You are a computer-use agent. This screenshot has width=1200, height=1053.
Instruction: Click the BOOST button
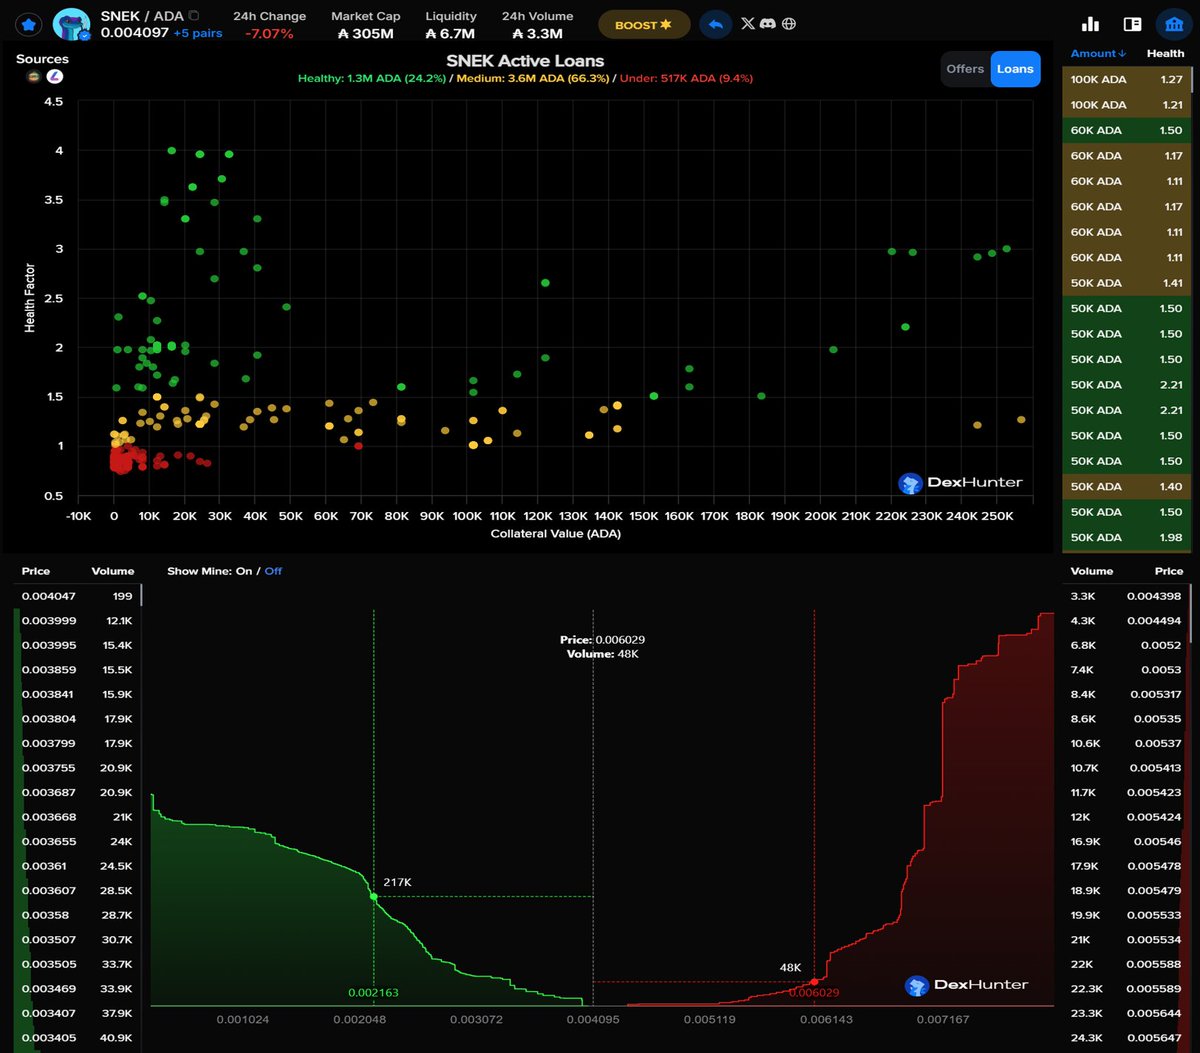tap(644, 24)
